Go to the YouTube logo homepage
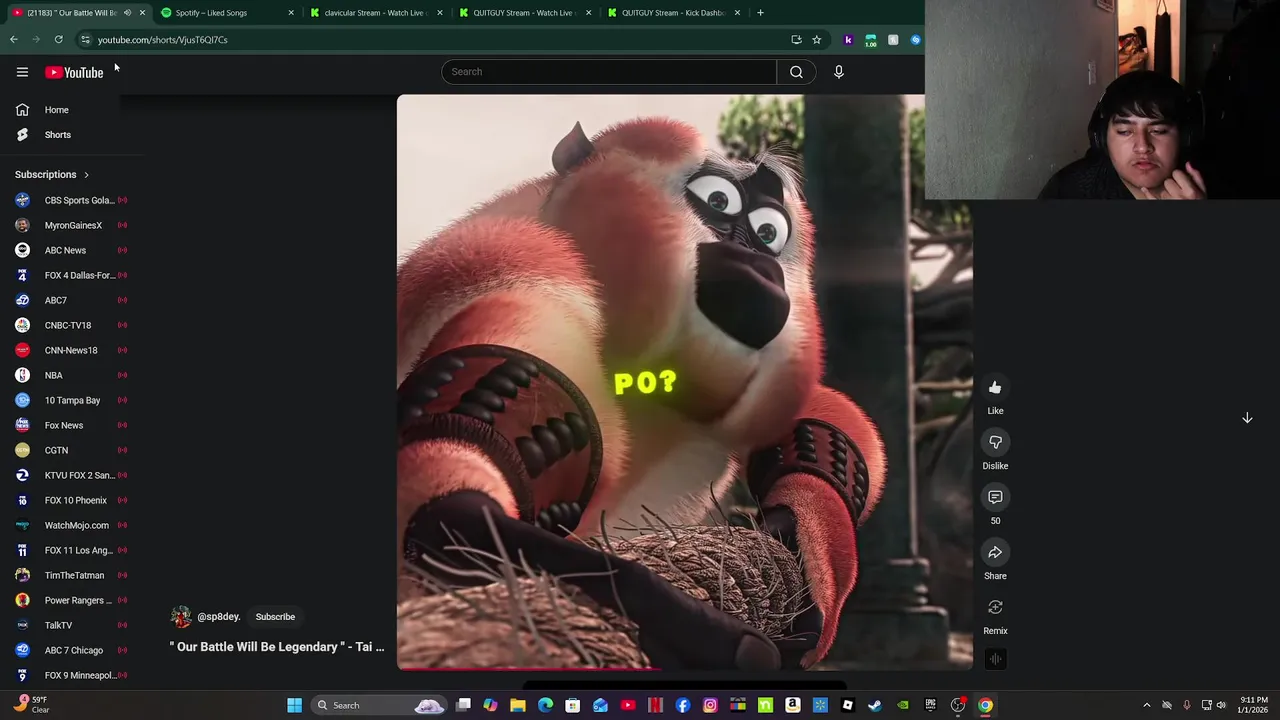The height and width of the screenshot is (720, 1280). pyautogui.click(x=74, y=72)
